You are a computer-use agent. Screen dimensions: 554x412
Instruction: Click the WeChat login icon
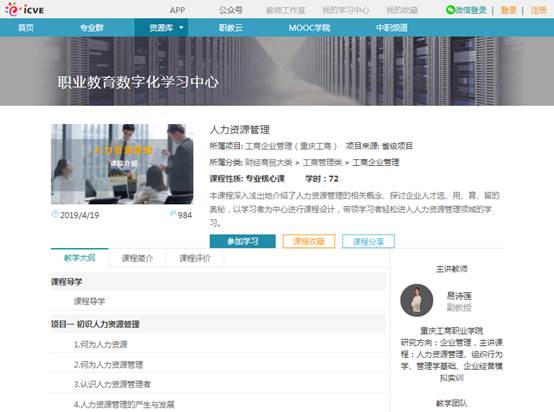point(450,10)
